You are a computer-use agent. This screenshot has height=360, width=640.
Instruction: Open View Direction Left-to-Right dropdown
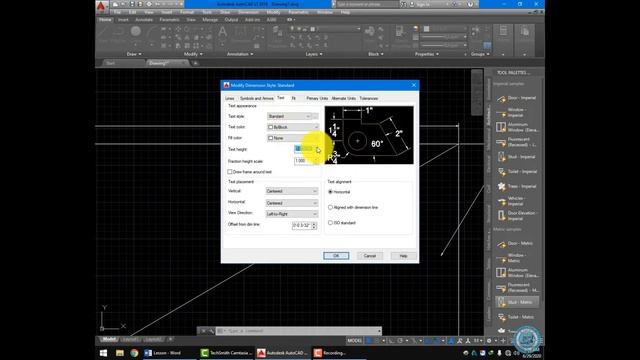(x=291, y=214)
